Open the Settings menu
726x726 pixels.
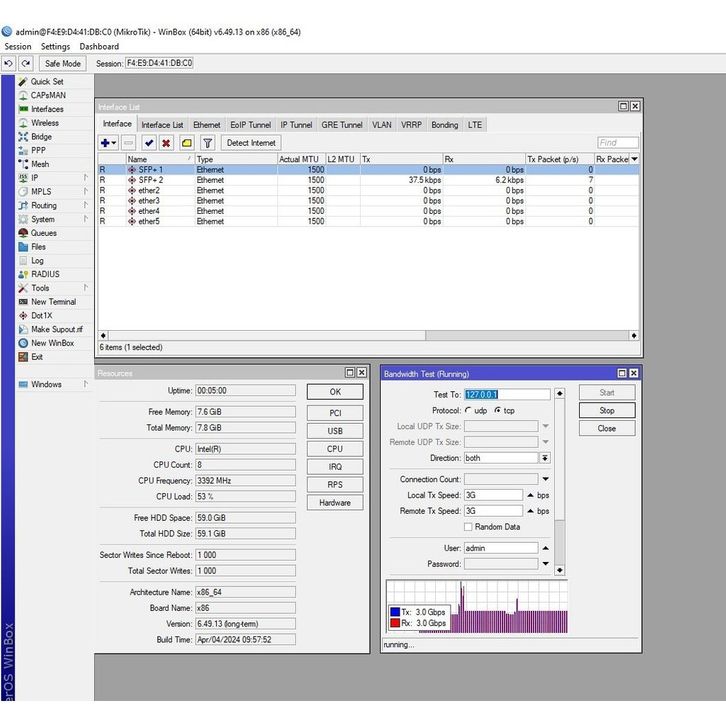coord(55,47)
